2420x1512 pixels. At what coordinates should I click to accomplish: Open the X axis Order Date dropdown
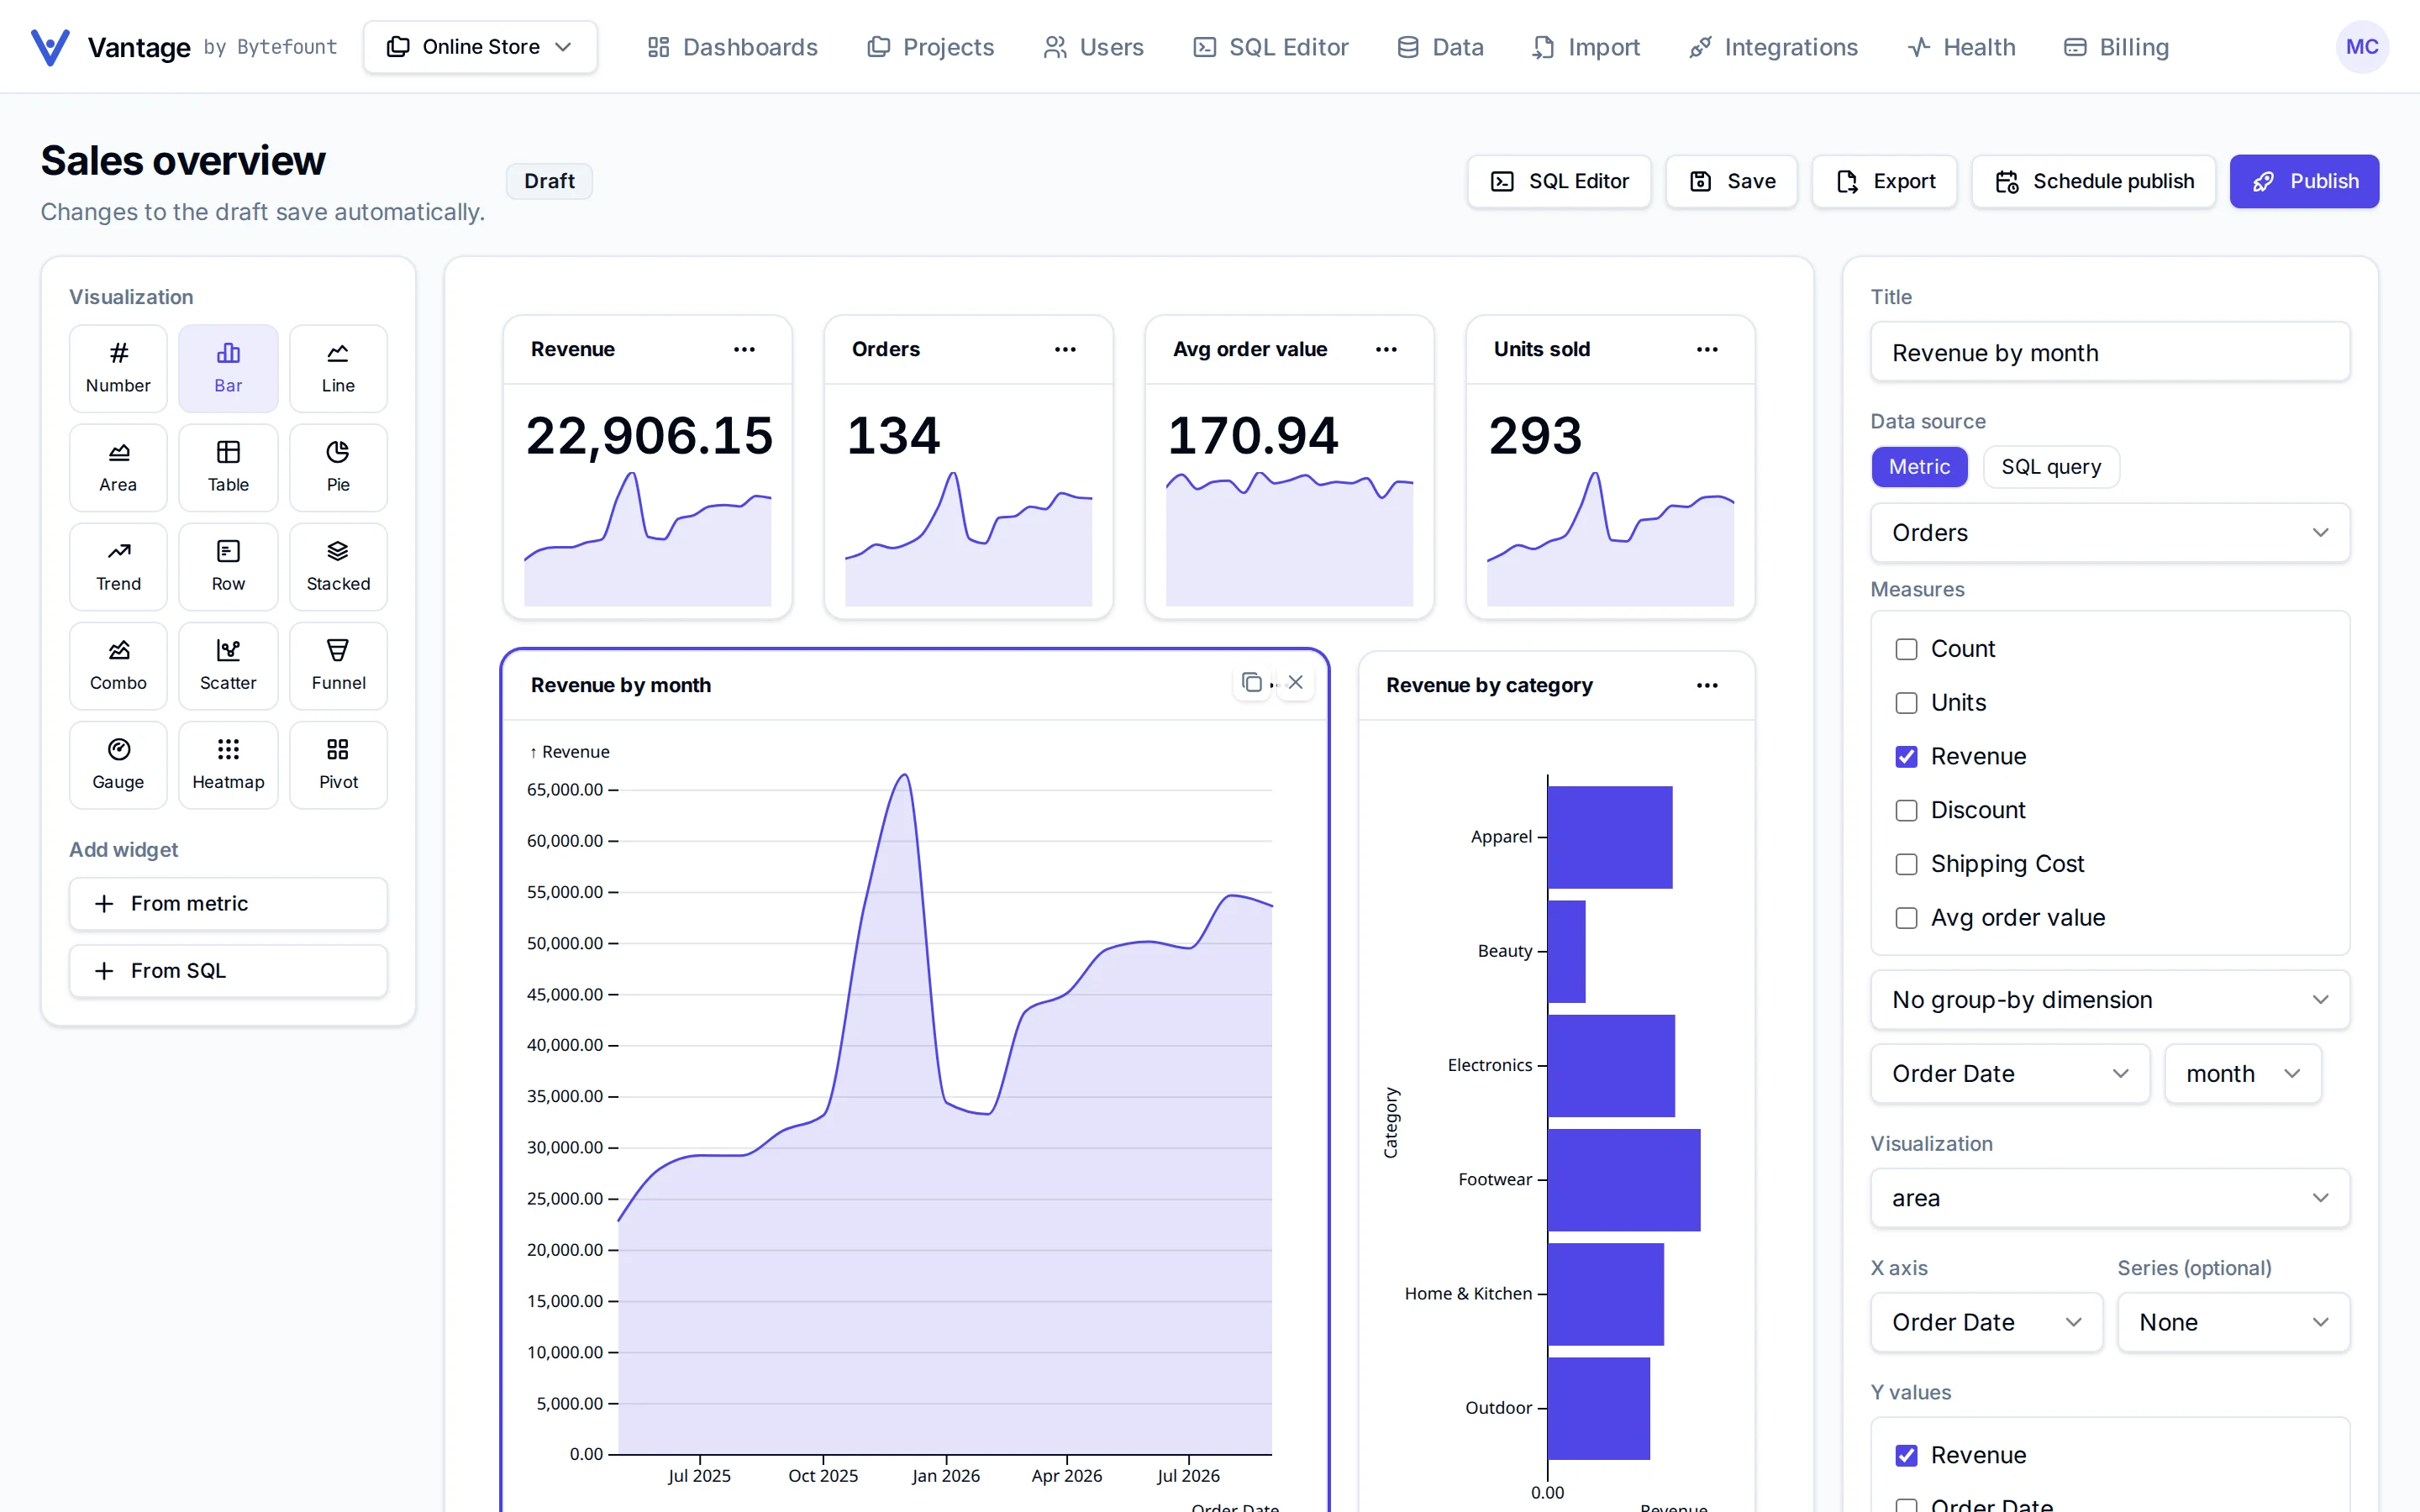1986,1322
